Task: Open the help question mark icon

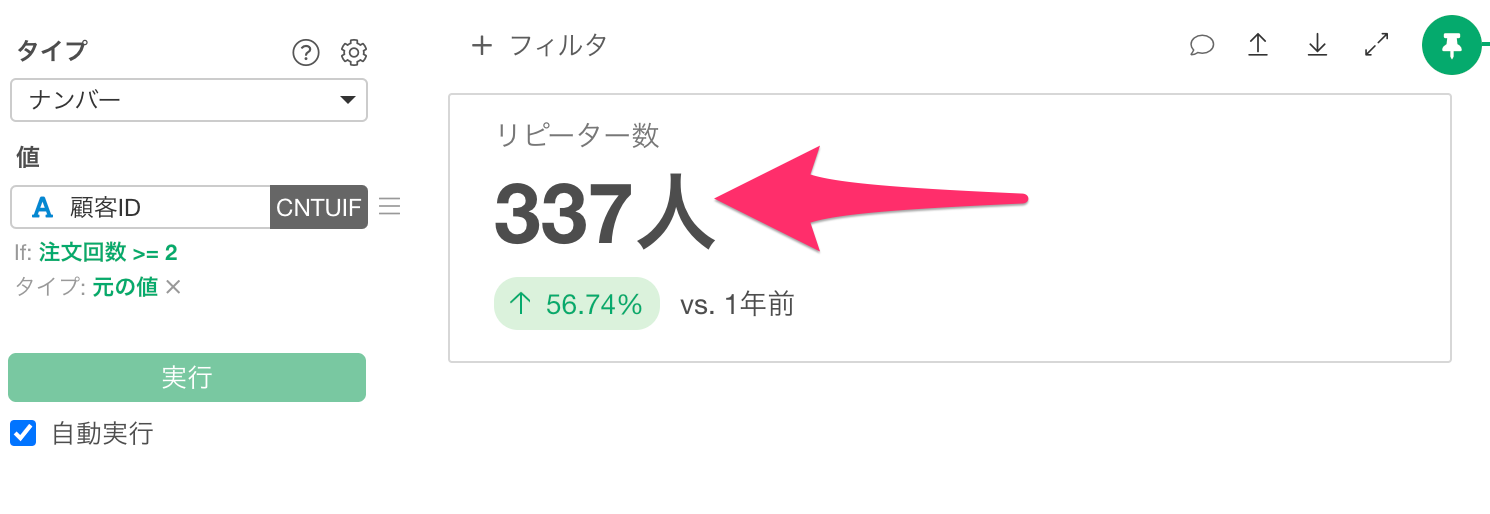Action: click(306, 52)
